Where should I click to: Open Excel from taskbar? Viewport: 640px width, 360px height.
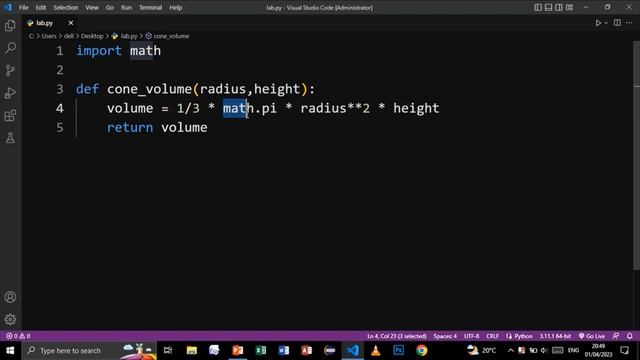point(261,351)
